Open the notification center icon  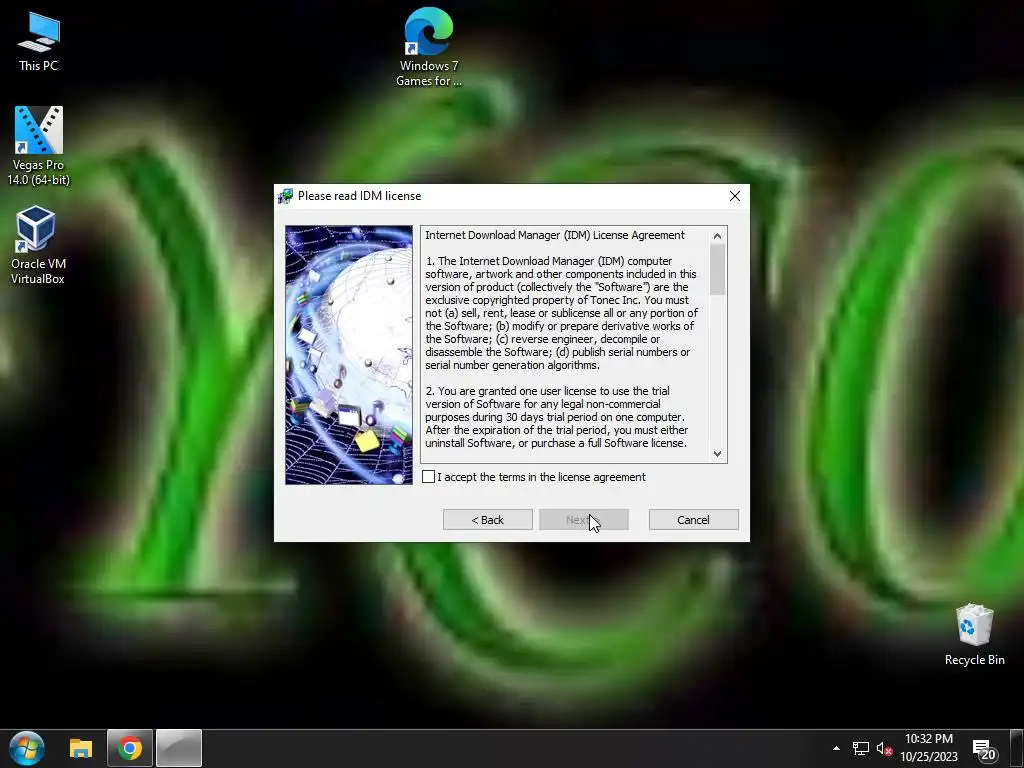click(x=984, y=750)
